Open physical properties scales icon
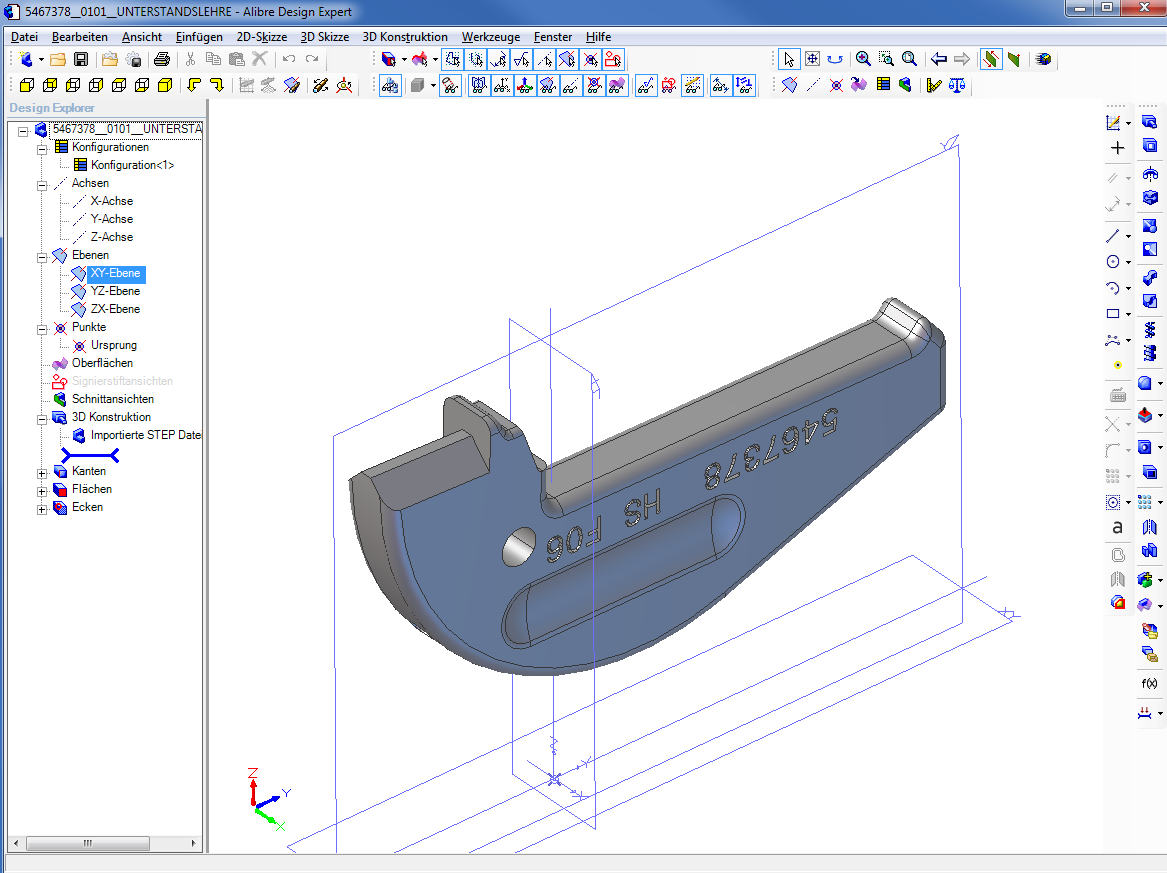This screenshot has width=1167, height=873. click(957, 86)
